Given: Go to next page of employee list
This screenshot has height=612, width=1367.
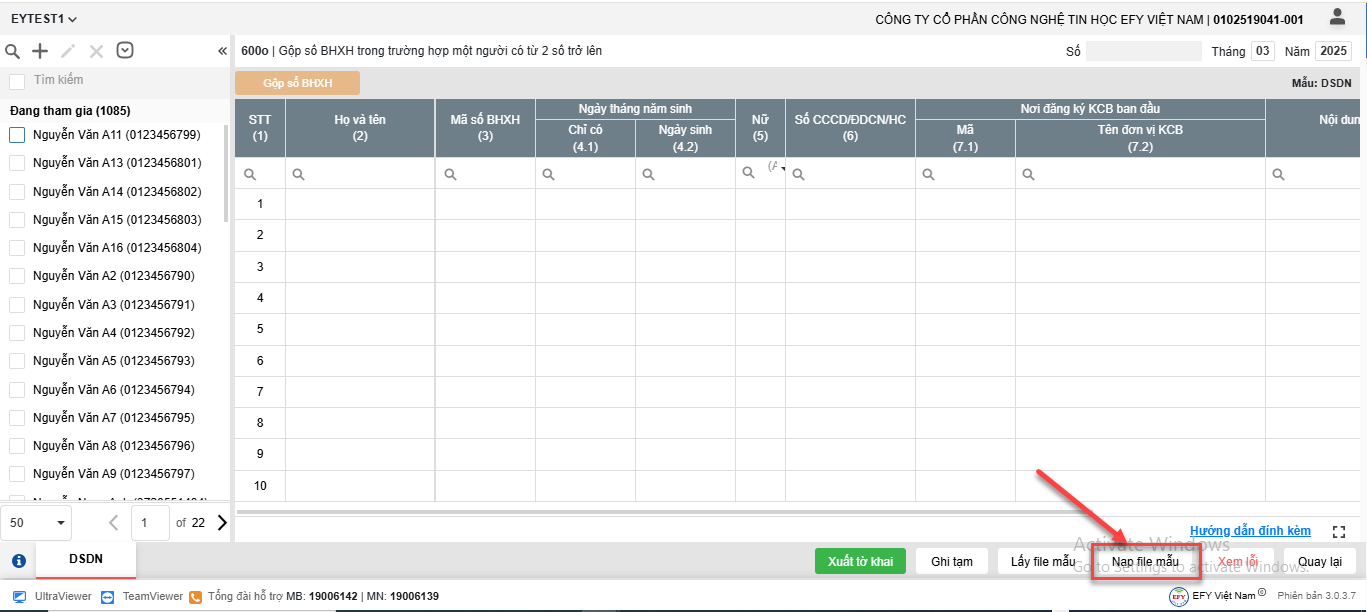Looking at the screenshot, I should click(222, 522).
